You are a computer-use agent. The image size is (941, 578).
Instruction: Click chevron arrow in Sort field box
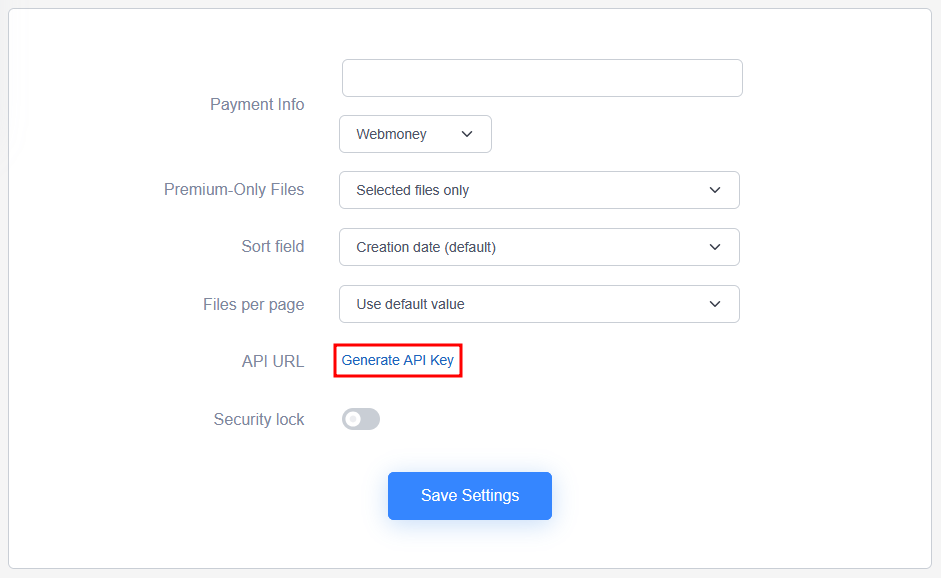pyautogui.click(x=715, y=247)
